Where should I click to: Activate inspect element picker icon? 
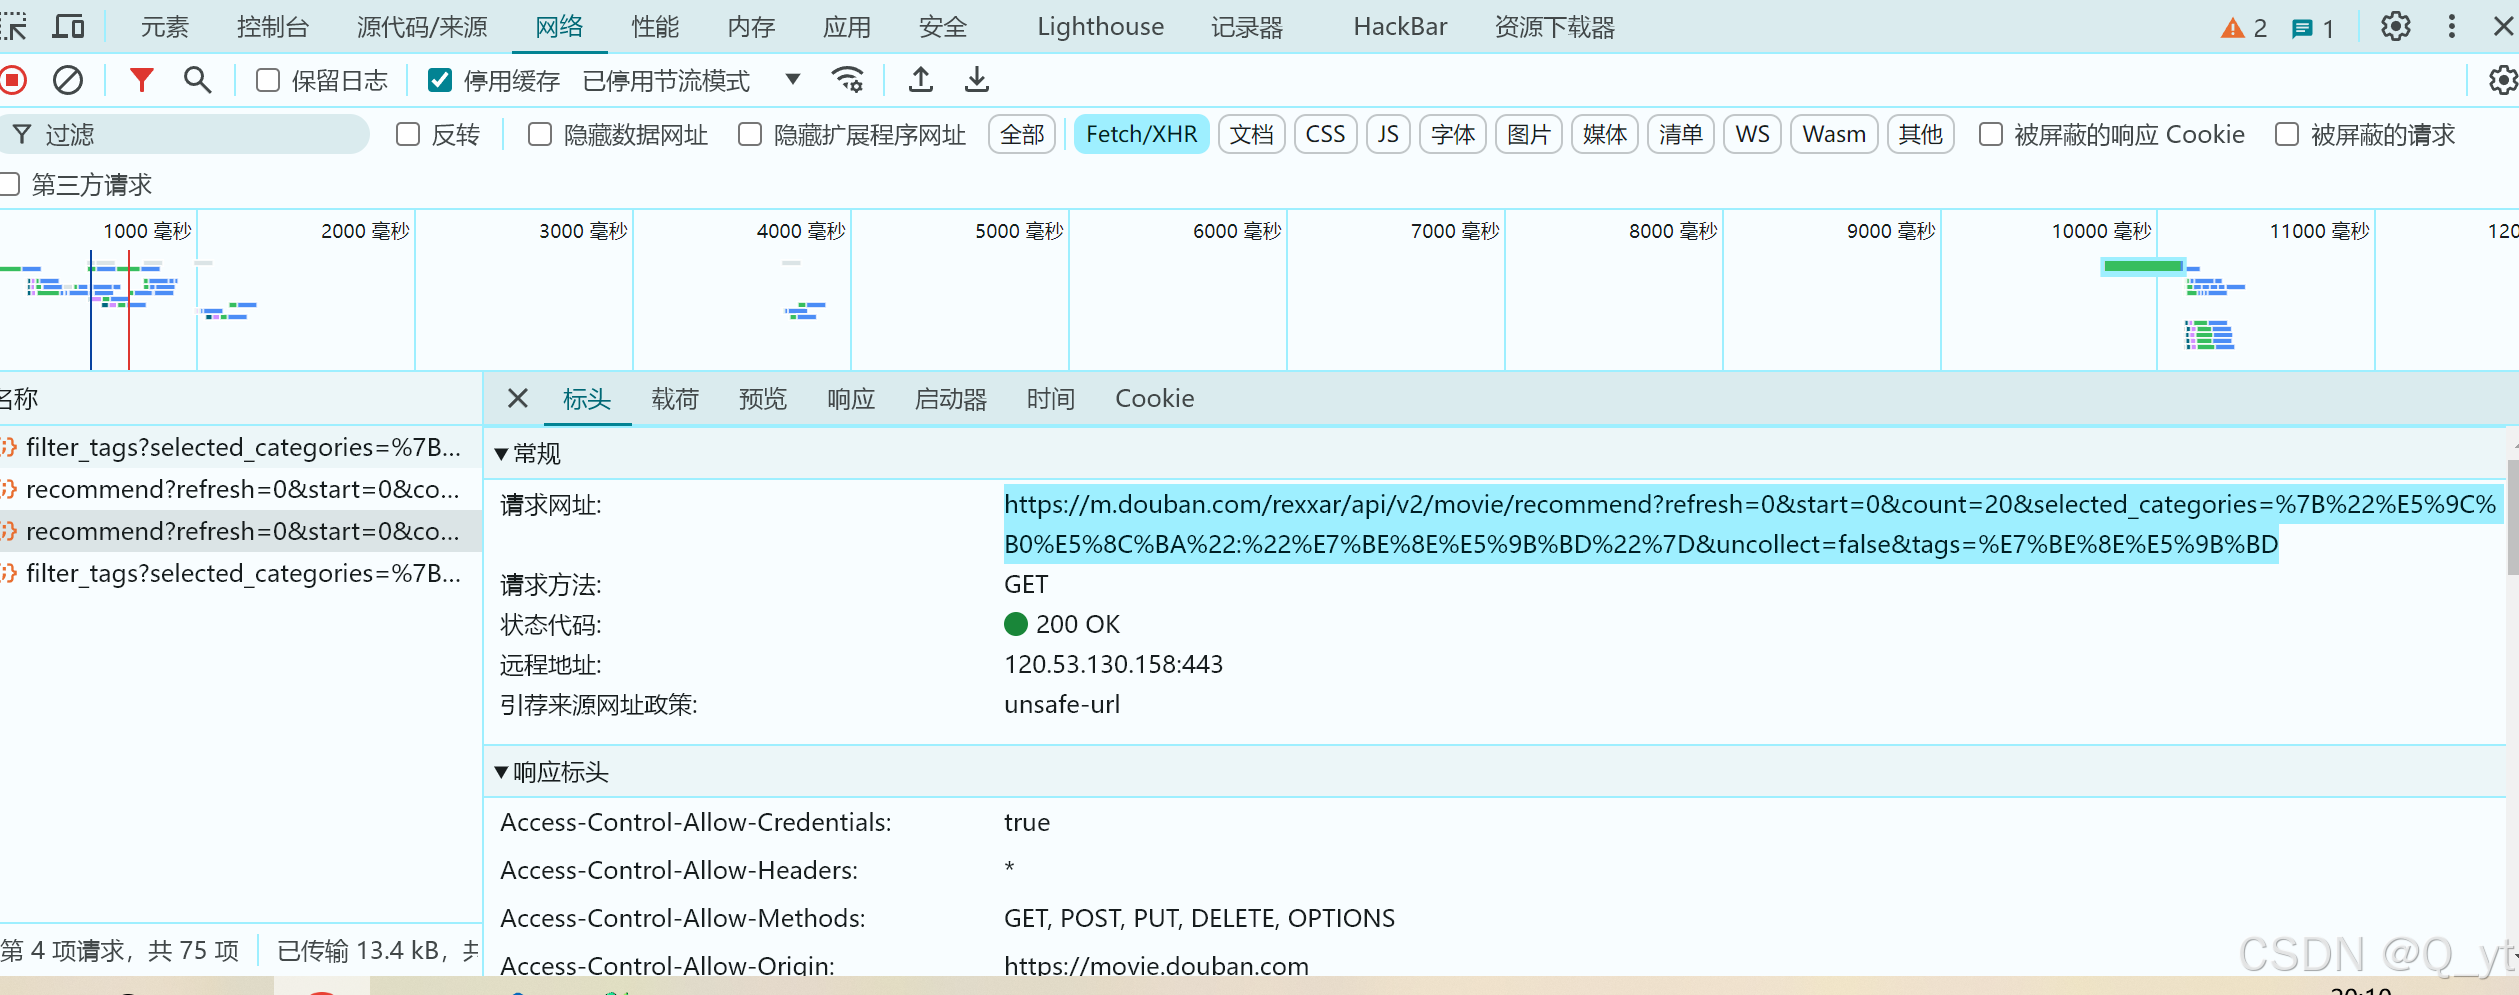tap(14, 27)
